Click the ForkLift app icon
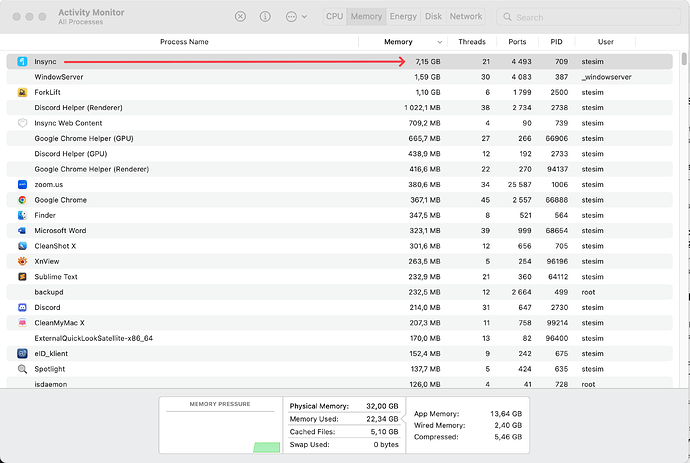Screen dimensions: 690x463 (22, 92)
